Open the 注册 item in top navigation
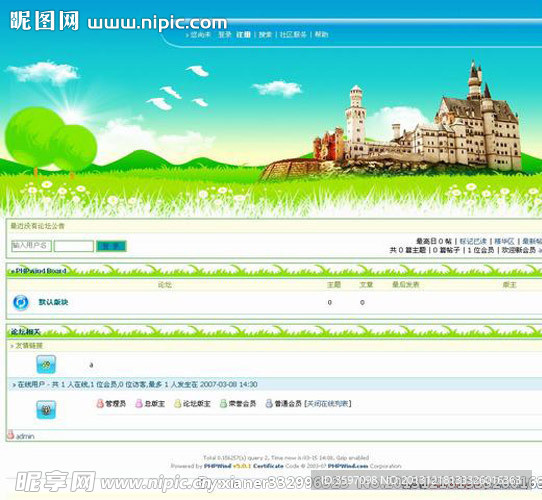Viewport: 542px width, 500px height. [x=243, y=35]
